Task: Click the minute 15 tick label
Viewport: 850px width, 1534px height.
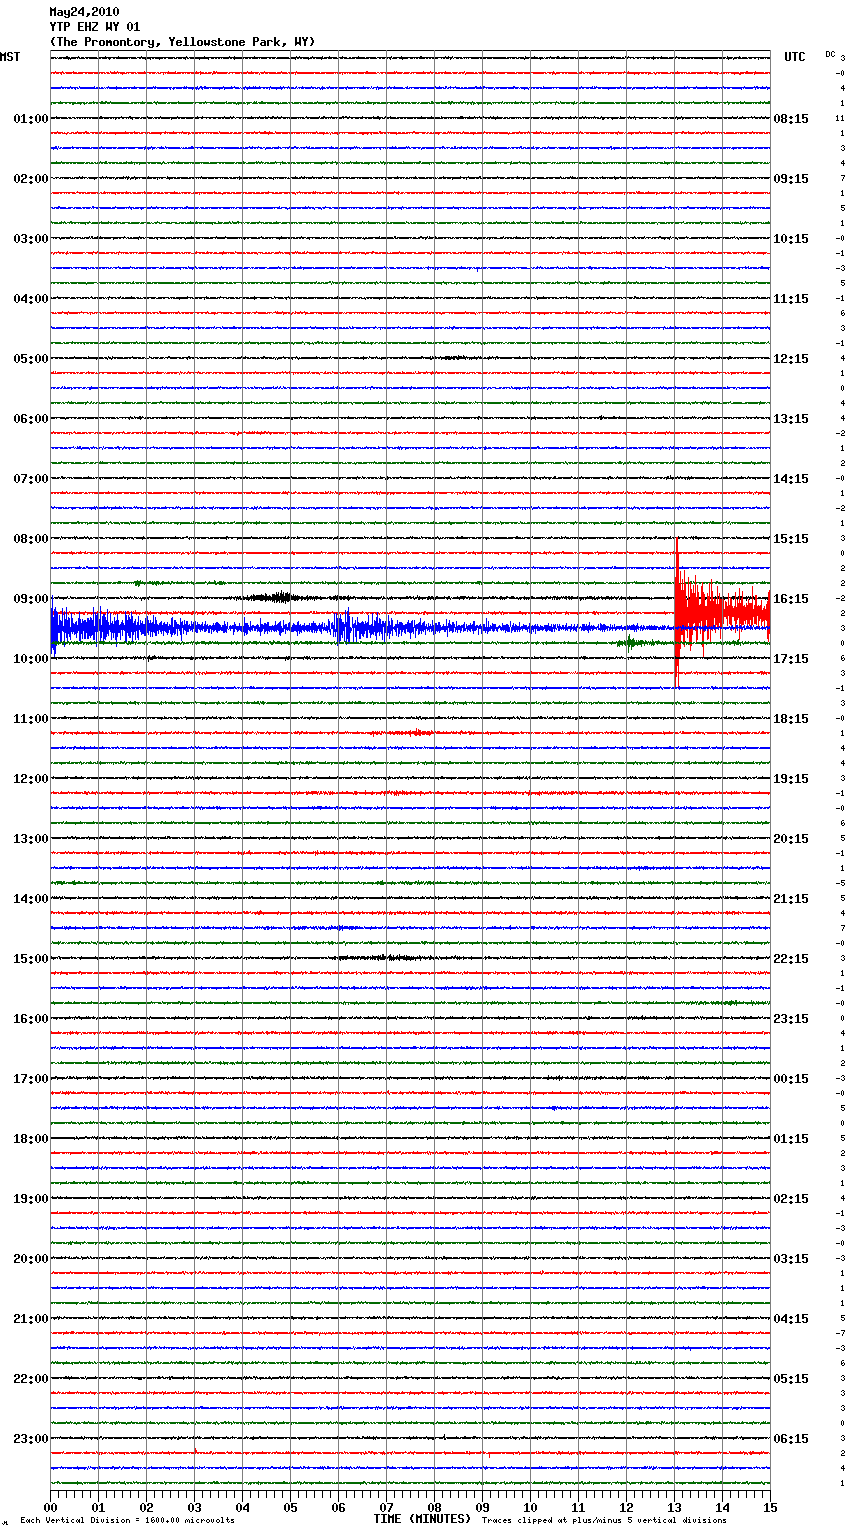Action: pyautogui.click(x=770, y=1507)
